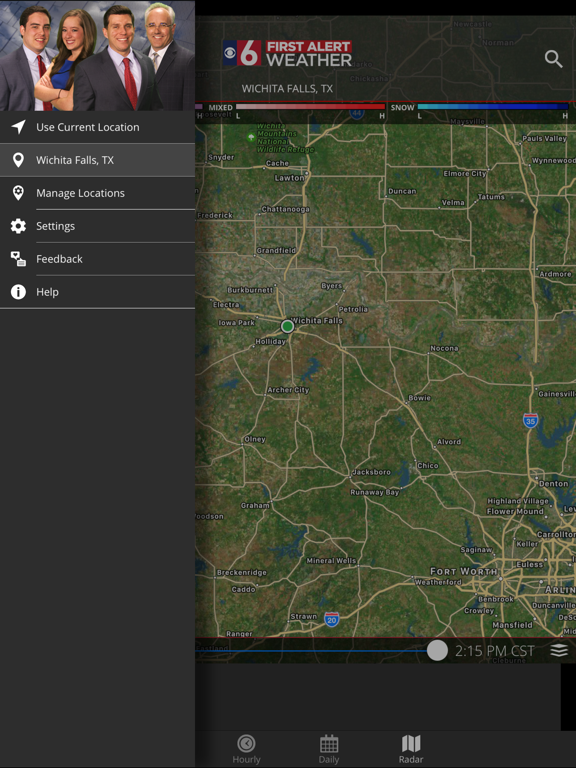Open the map layers stack icon
This screenshot has height=768, width=576.
click(559, 650)
